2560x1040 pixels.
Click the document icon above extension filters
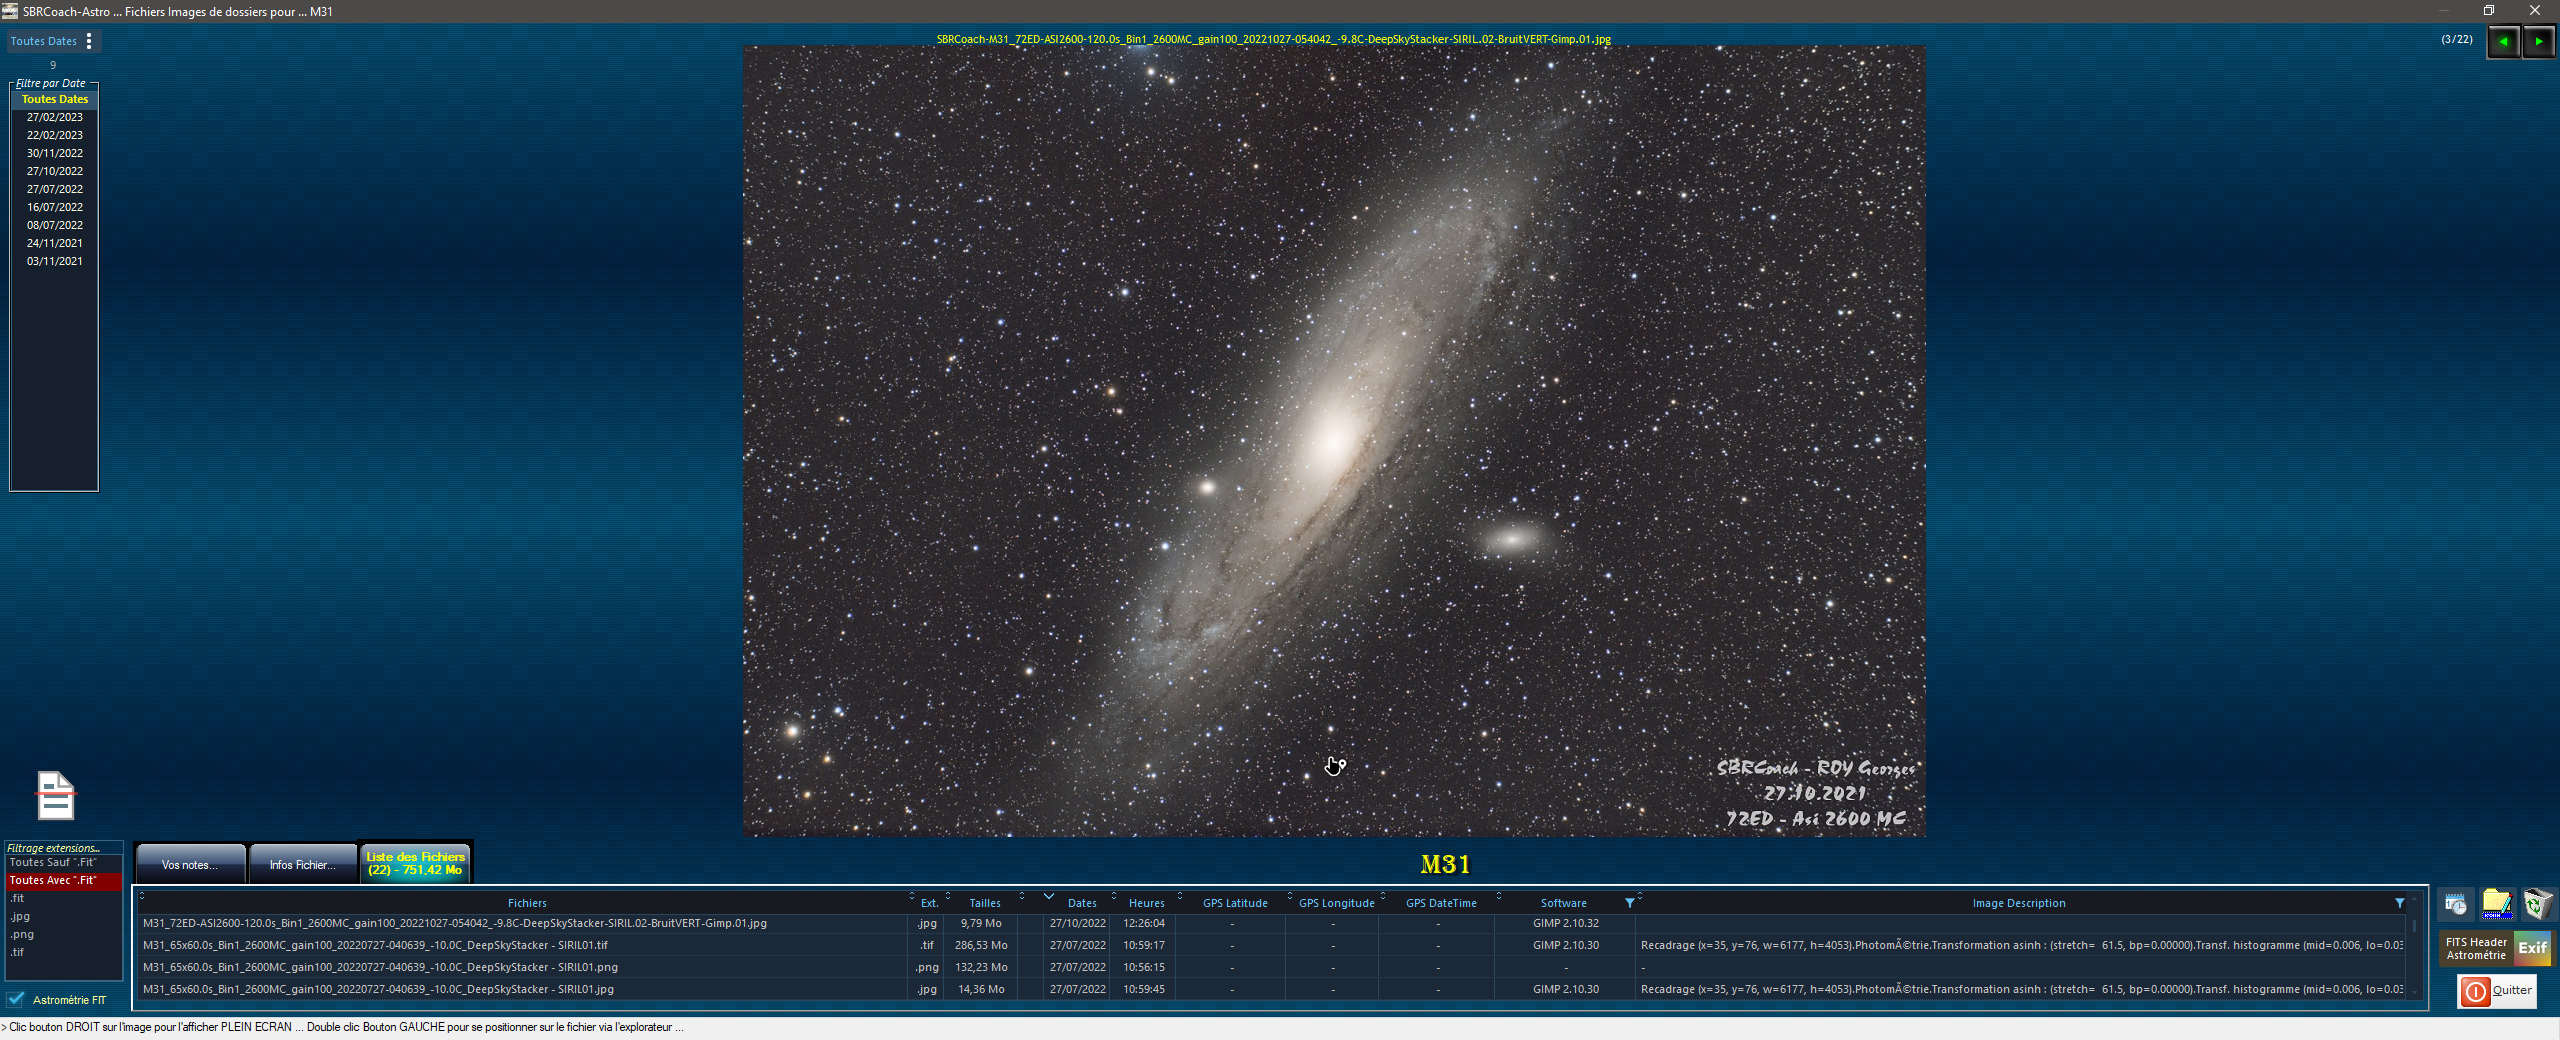[x=56, y=796]
